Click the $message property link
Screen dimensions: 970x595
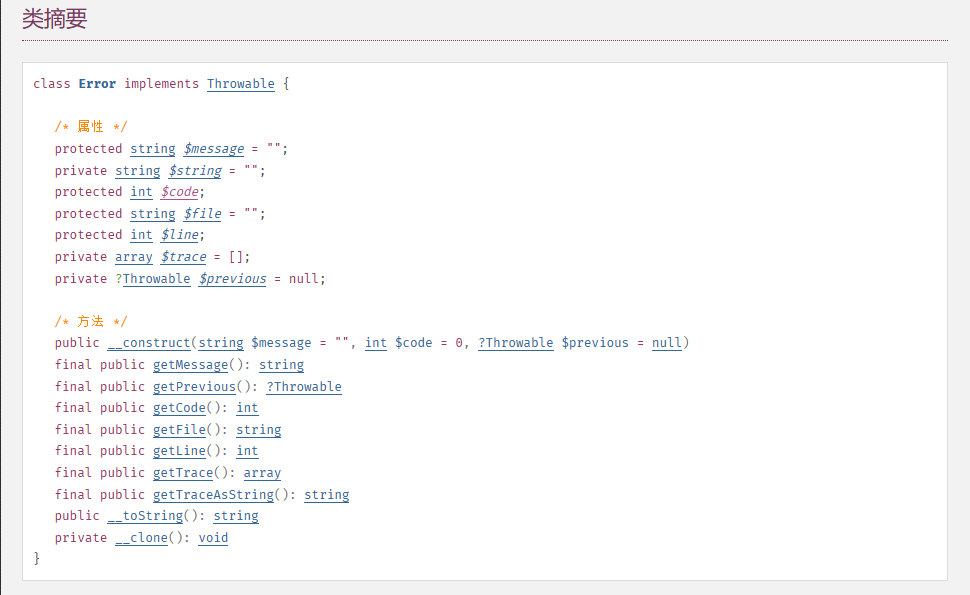click(214, 149)
